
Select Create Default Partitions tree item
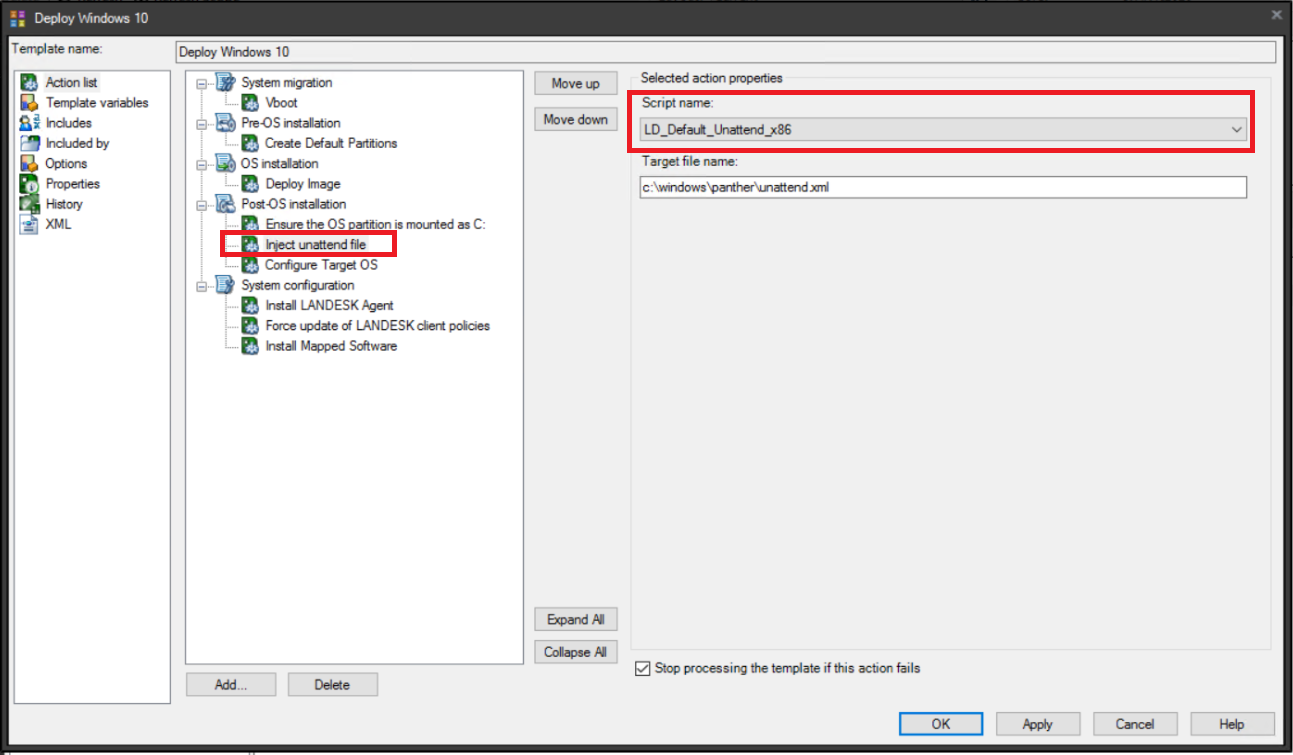coord(331,143)
